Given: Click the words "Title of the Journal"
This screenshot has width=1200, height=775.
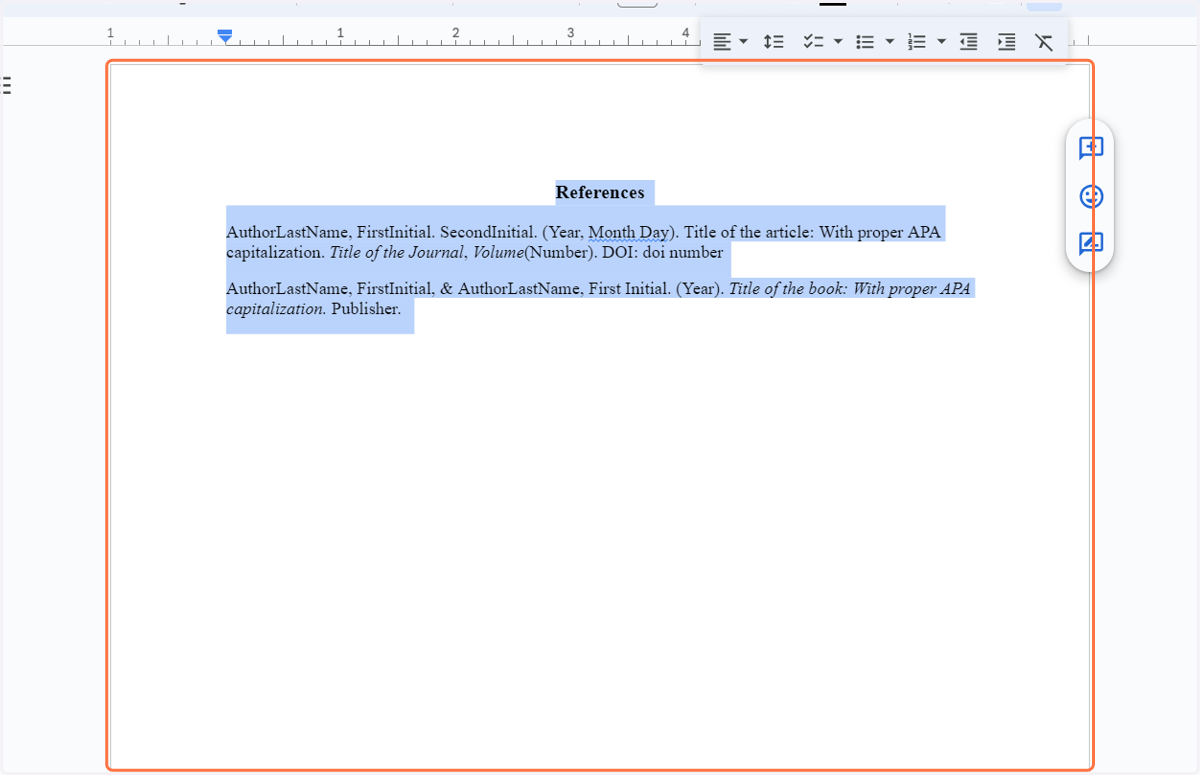Looking at the screenshot, I should click(x=397, y=252).
